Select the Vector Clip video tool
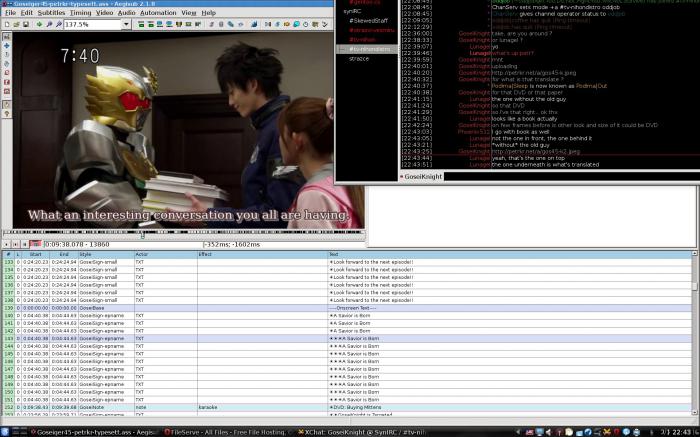This screenshot has height=437, width=700. (6, 91)
